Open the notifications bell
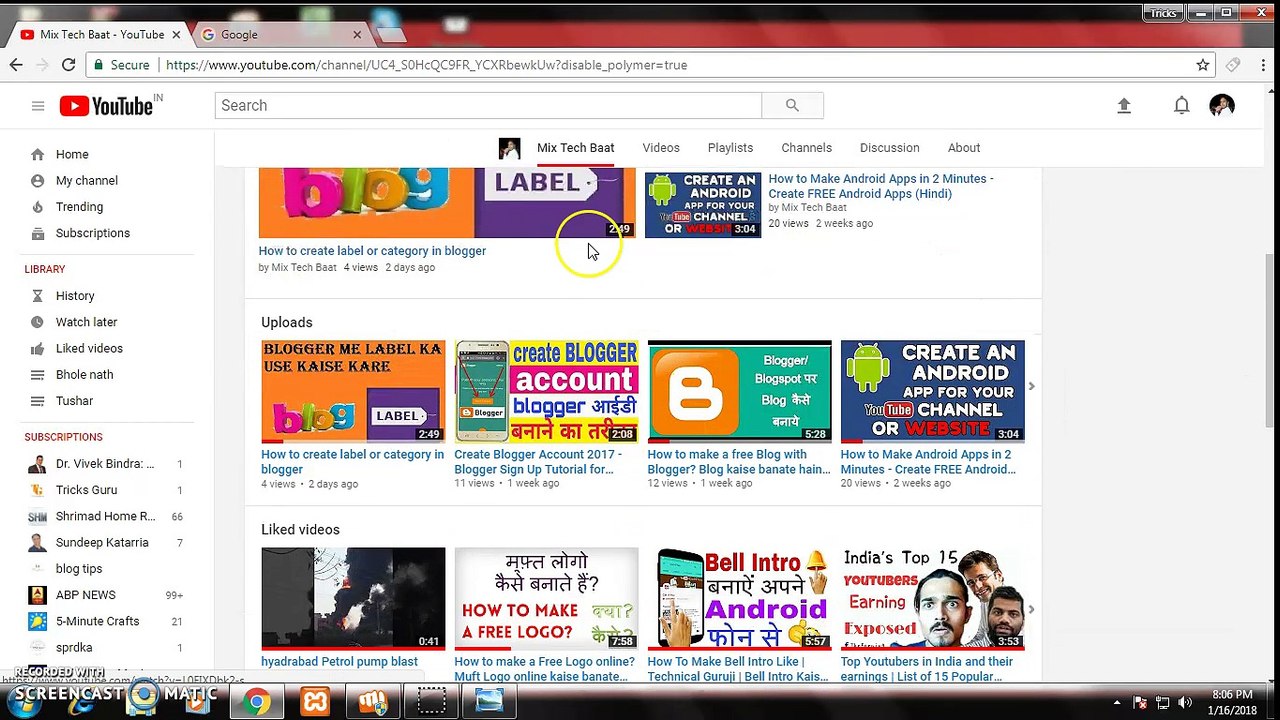 coord(1182,105)
